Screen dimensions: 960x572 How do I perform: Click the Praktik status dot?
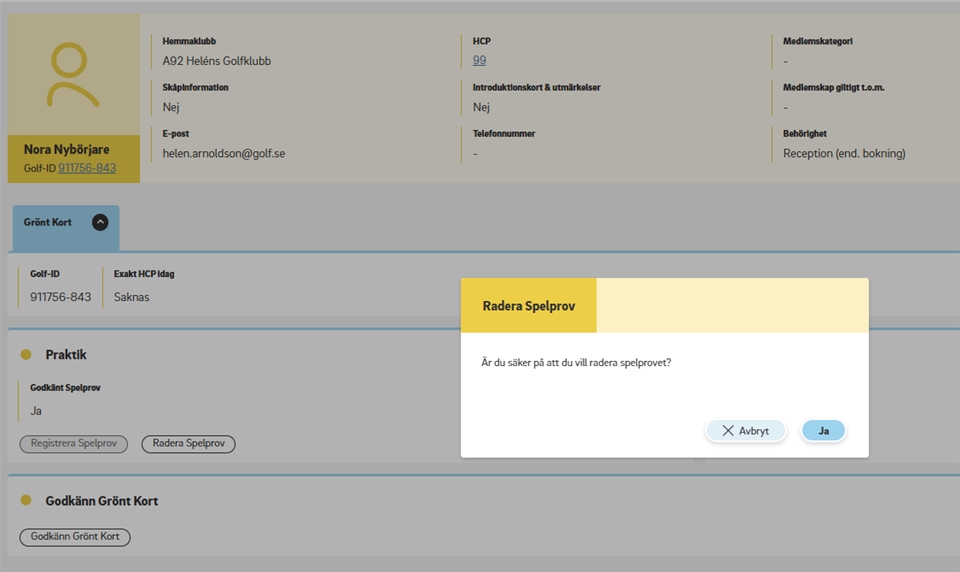26,355
